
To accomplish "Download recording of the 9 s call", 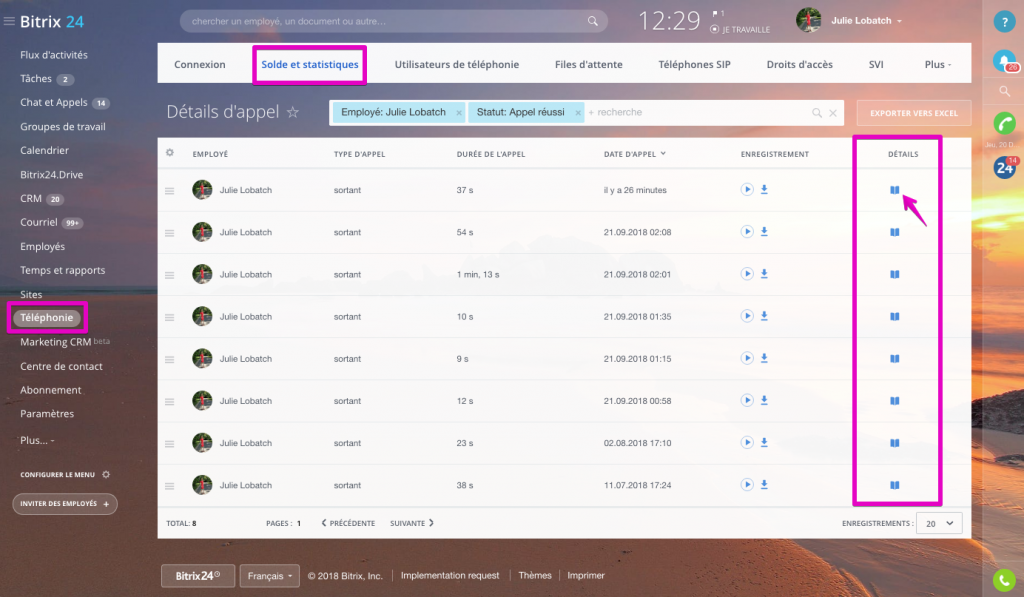I will pos(764,358).
